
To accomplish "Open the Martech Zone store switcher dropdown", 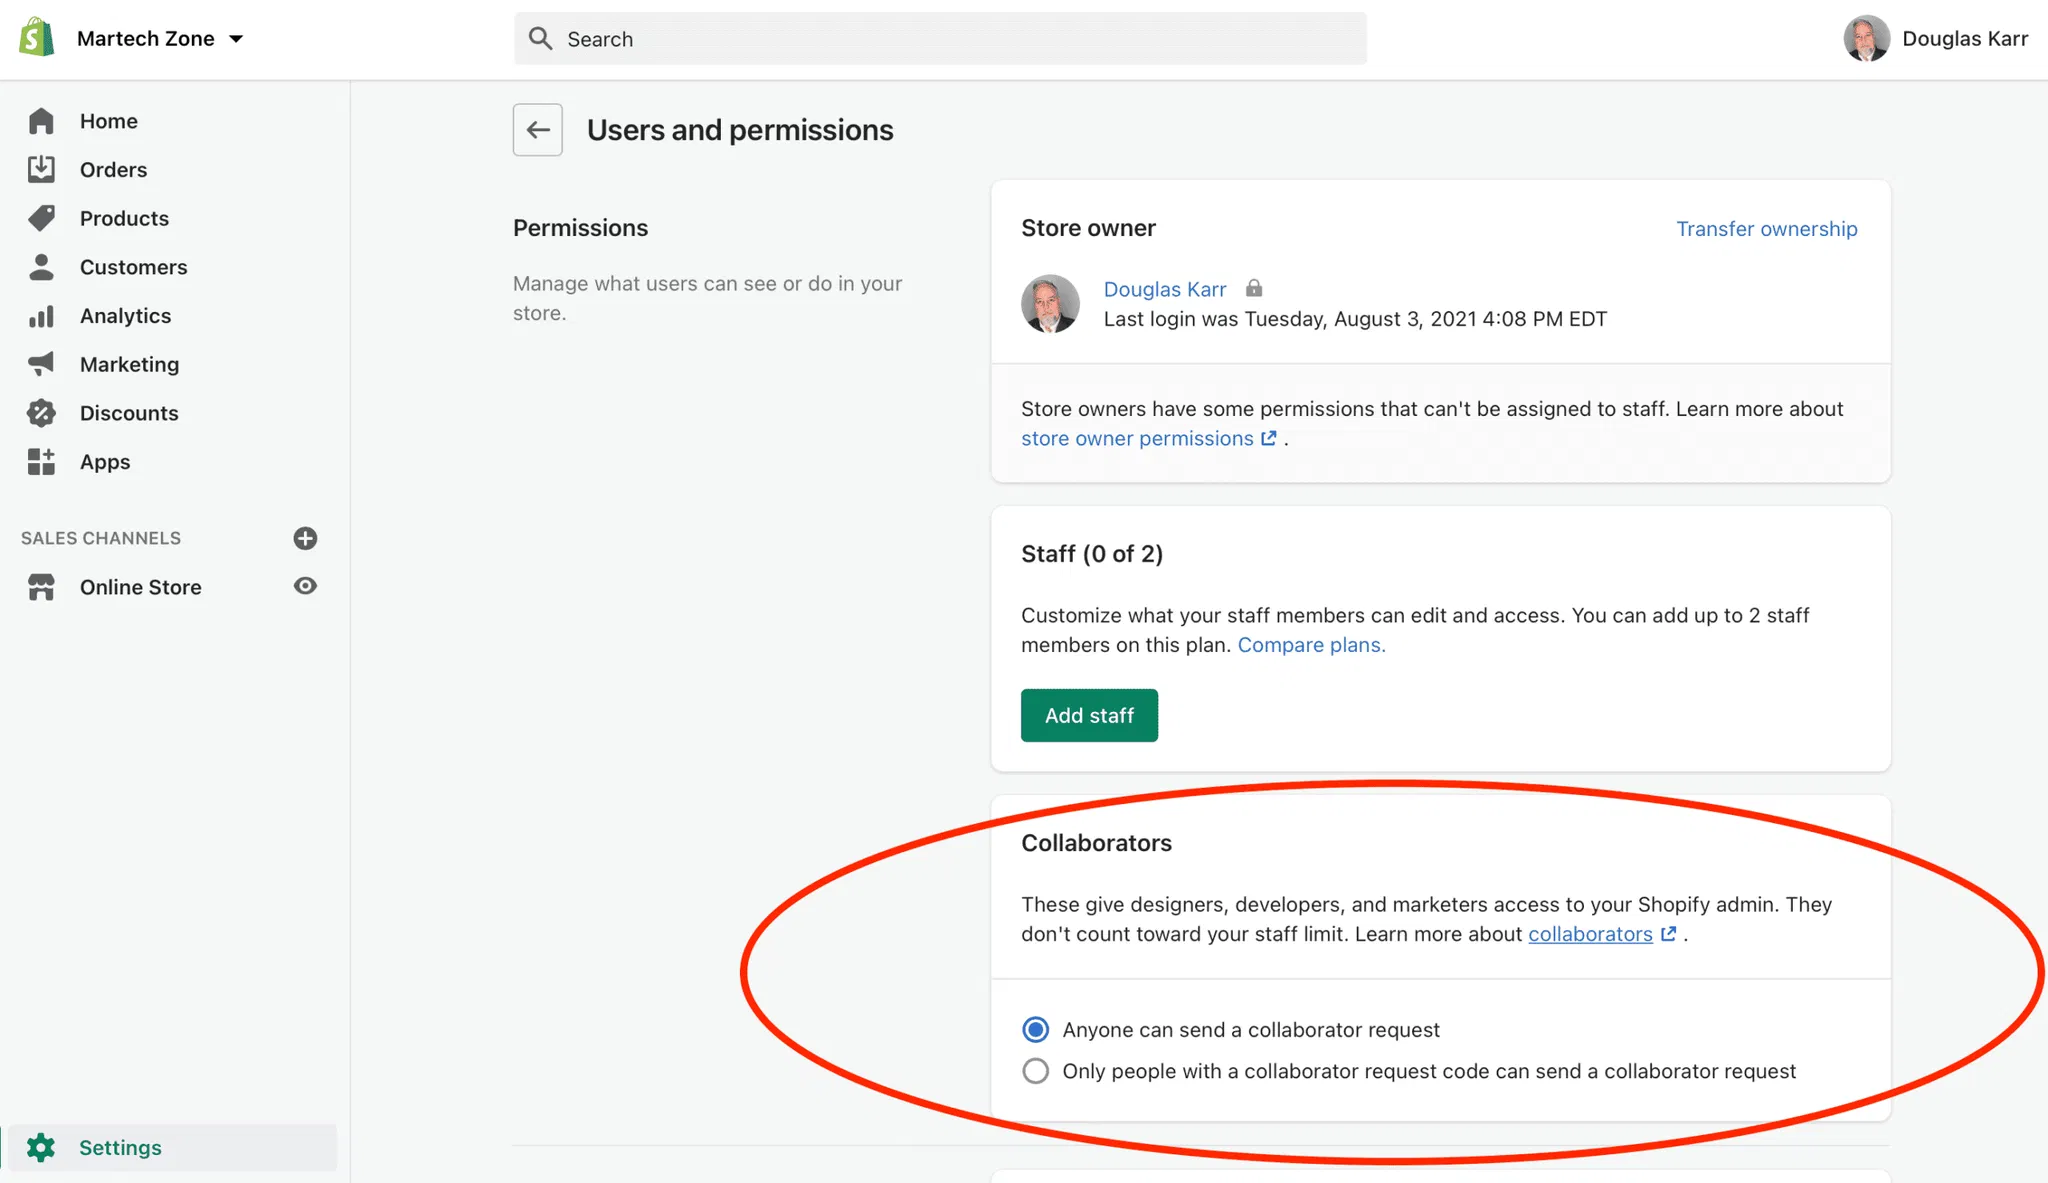I will (160, 38).
